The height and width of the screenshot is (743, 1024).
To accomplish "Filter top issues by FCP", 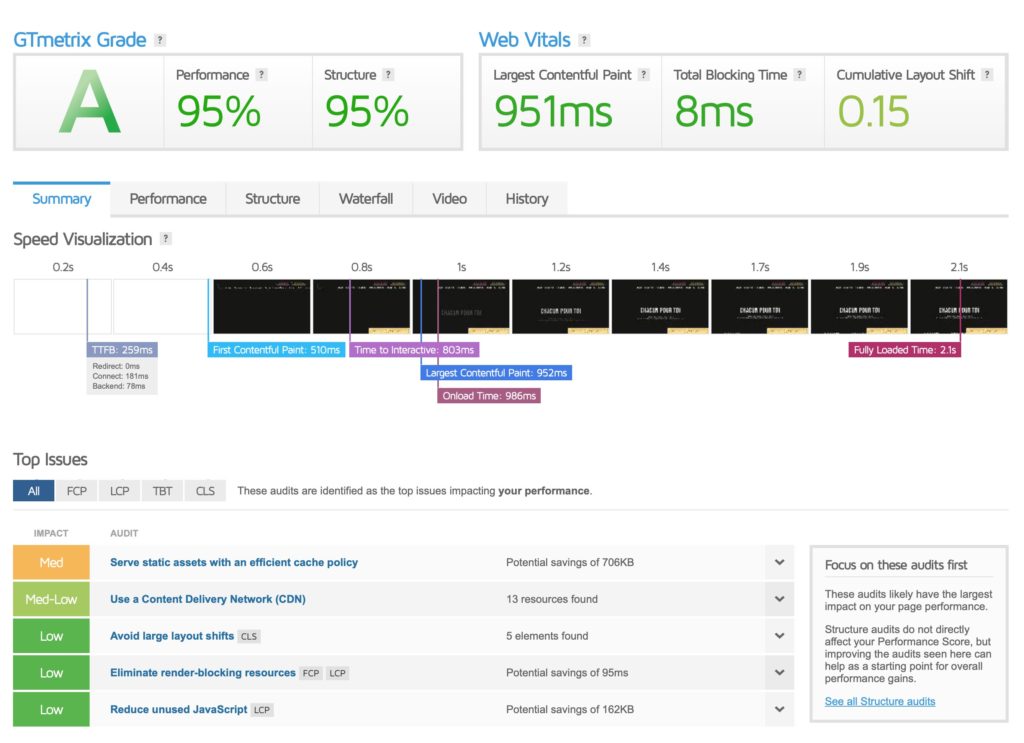I will 76,491.
